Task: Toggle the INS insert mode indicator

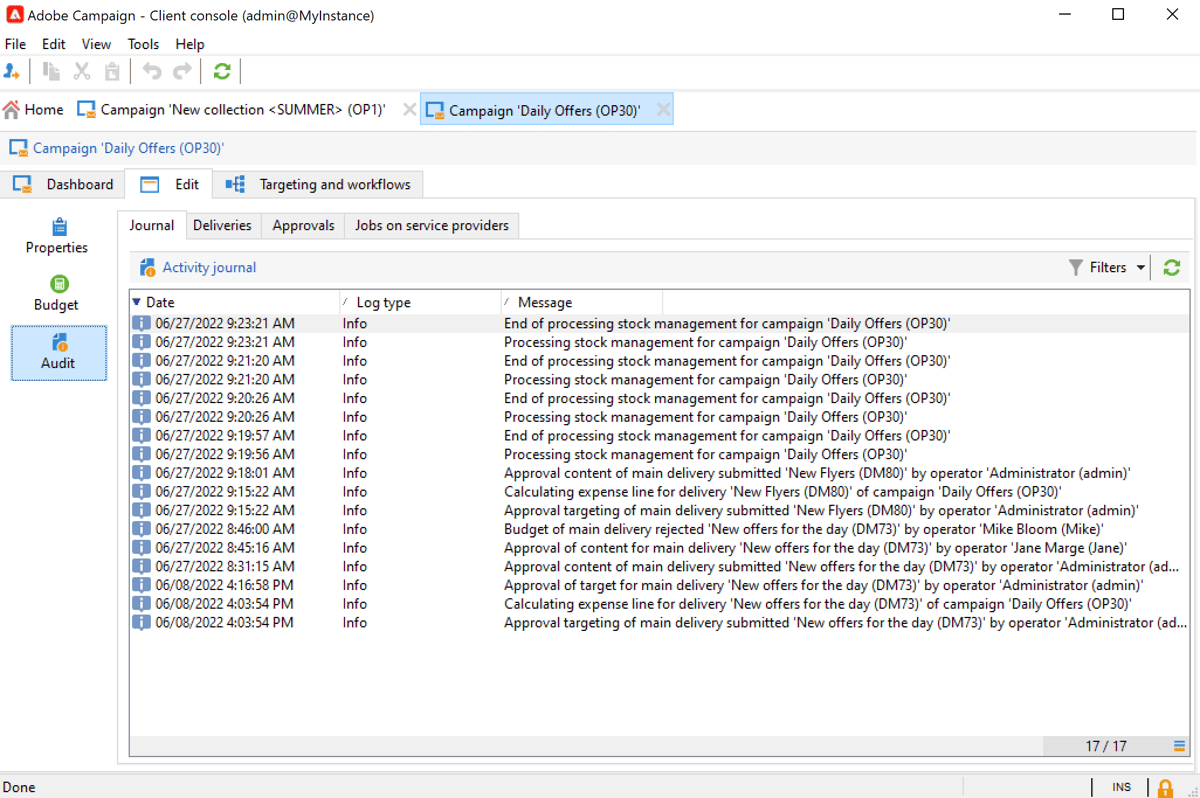Action: coord(1121,787)
